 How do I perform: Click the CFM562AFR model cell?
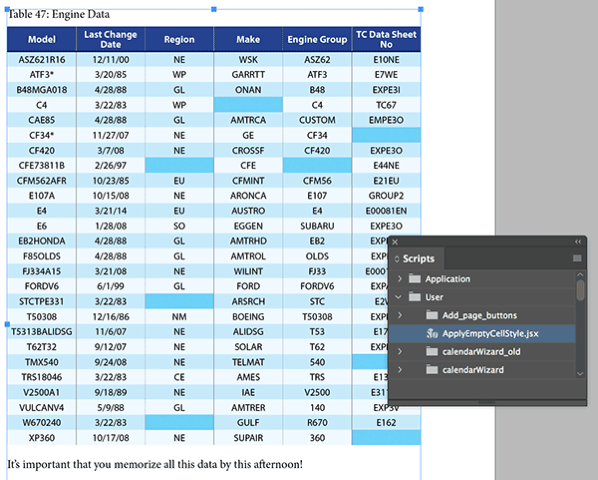[42, 181]
